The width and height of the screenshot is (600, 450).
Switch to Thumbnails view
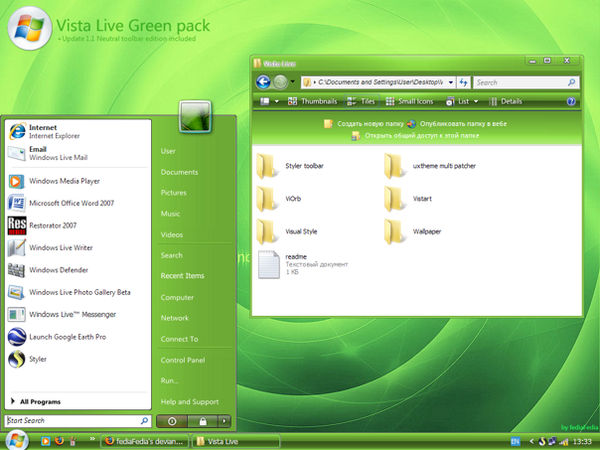pyautogui.click(x=313, y=101)
